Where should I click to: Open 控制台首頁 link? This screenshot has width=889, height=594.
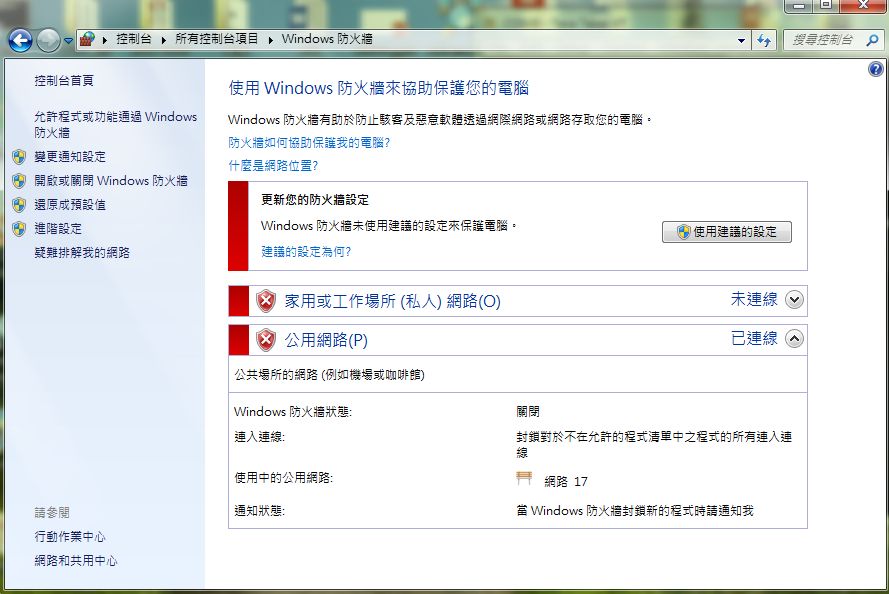64,80
